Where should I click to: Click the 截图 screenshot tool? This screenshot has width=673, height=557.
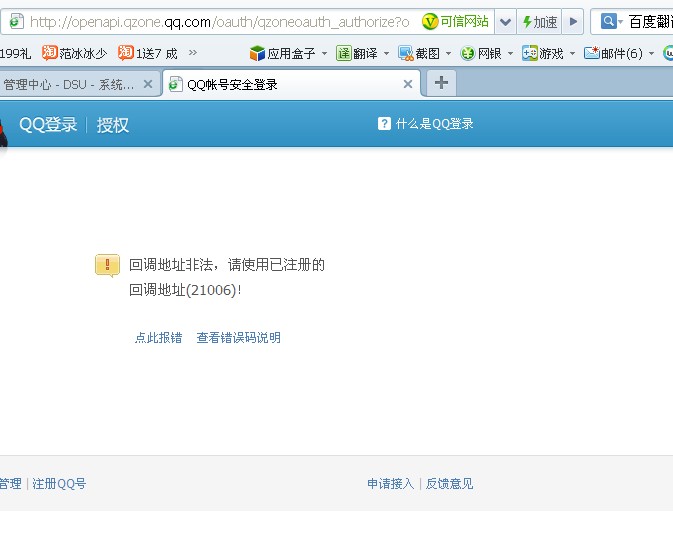[x=418, y=53]
